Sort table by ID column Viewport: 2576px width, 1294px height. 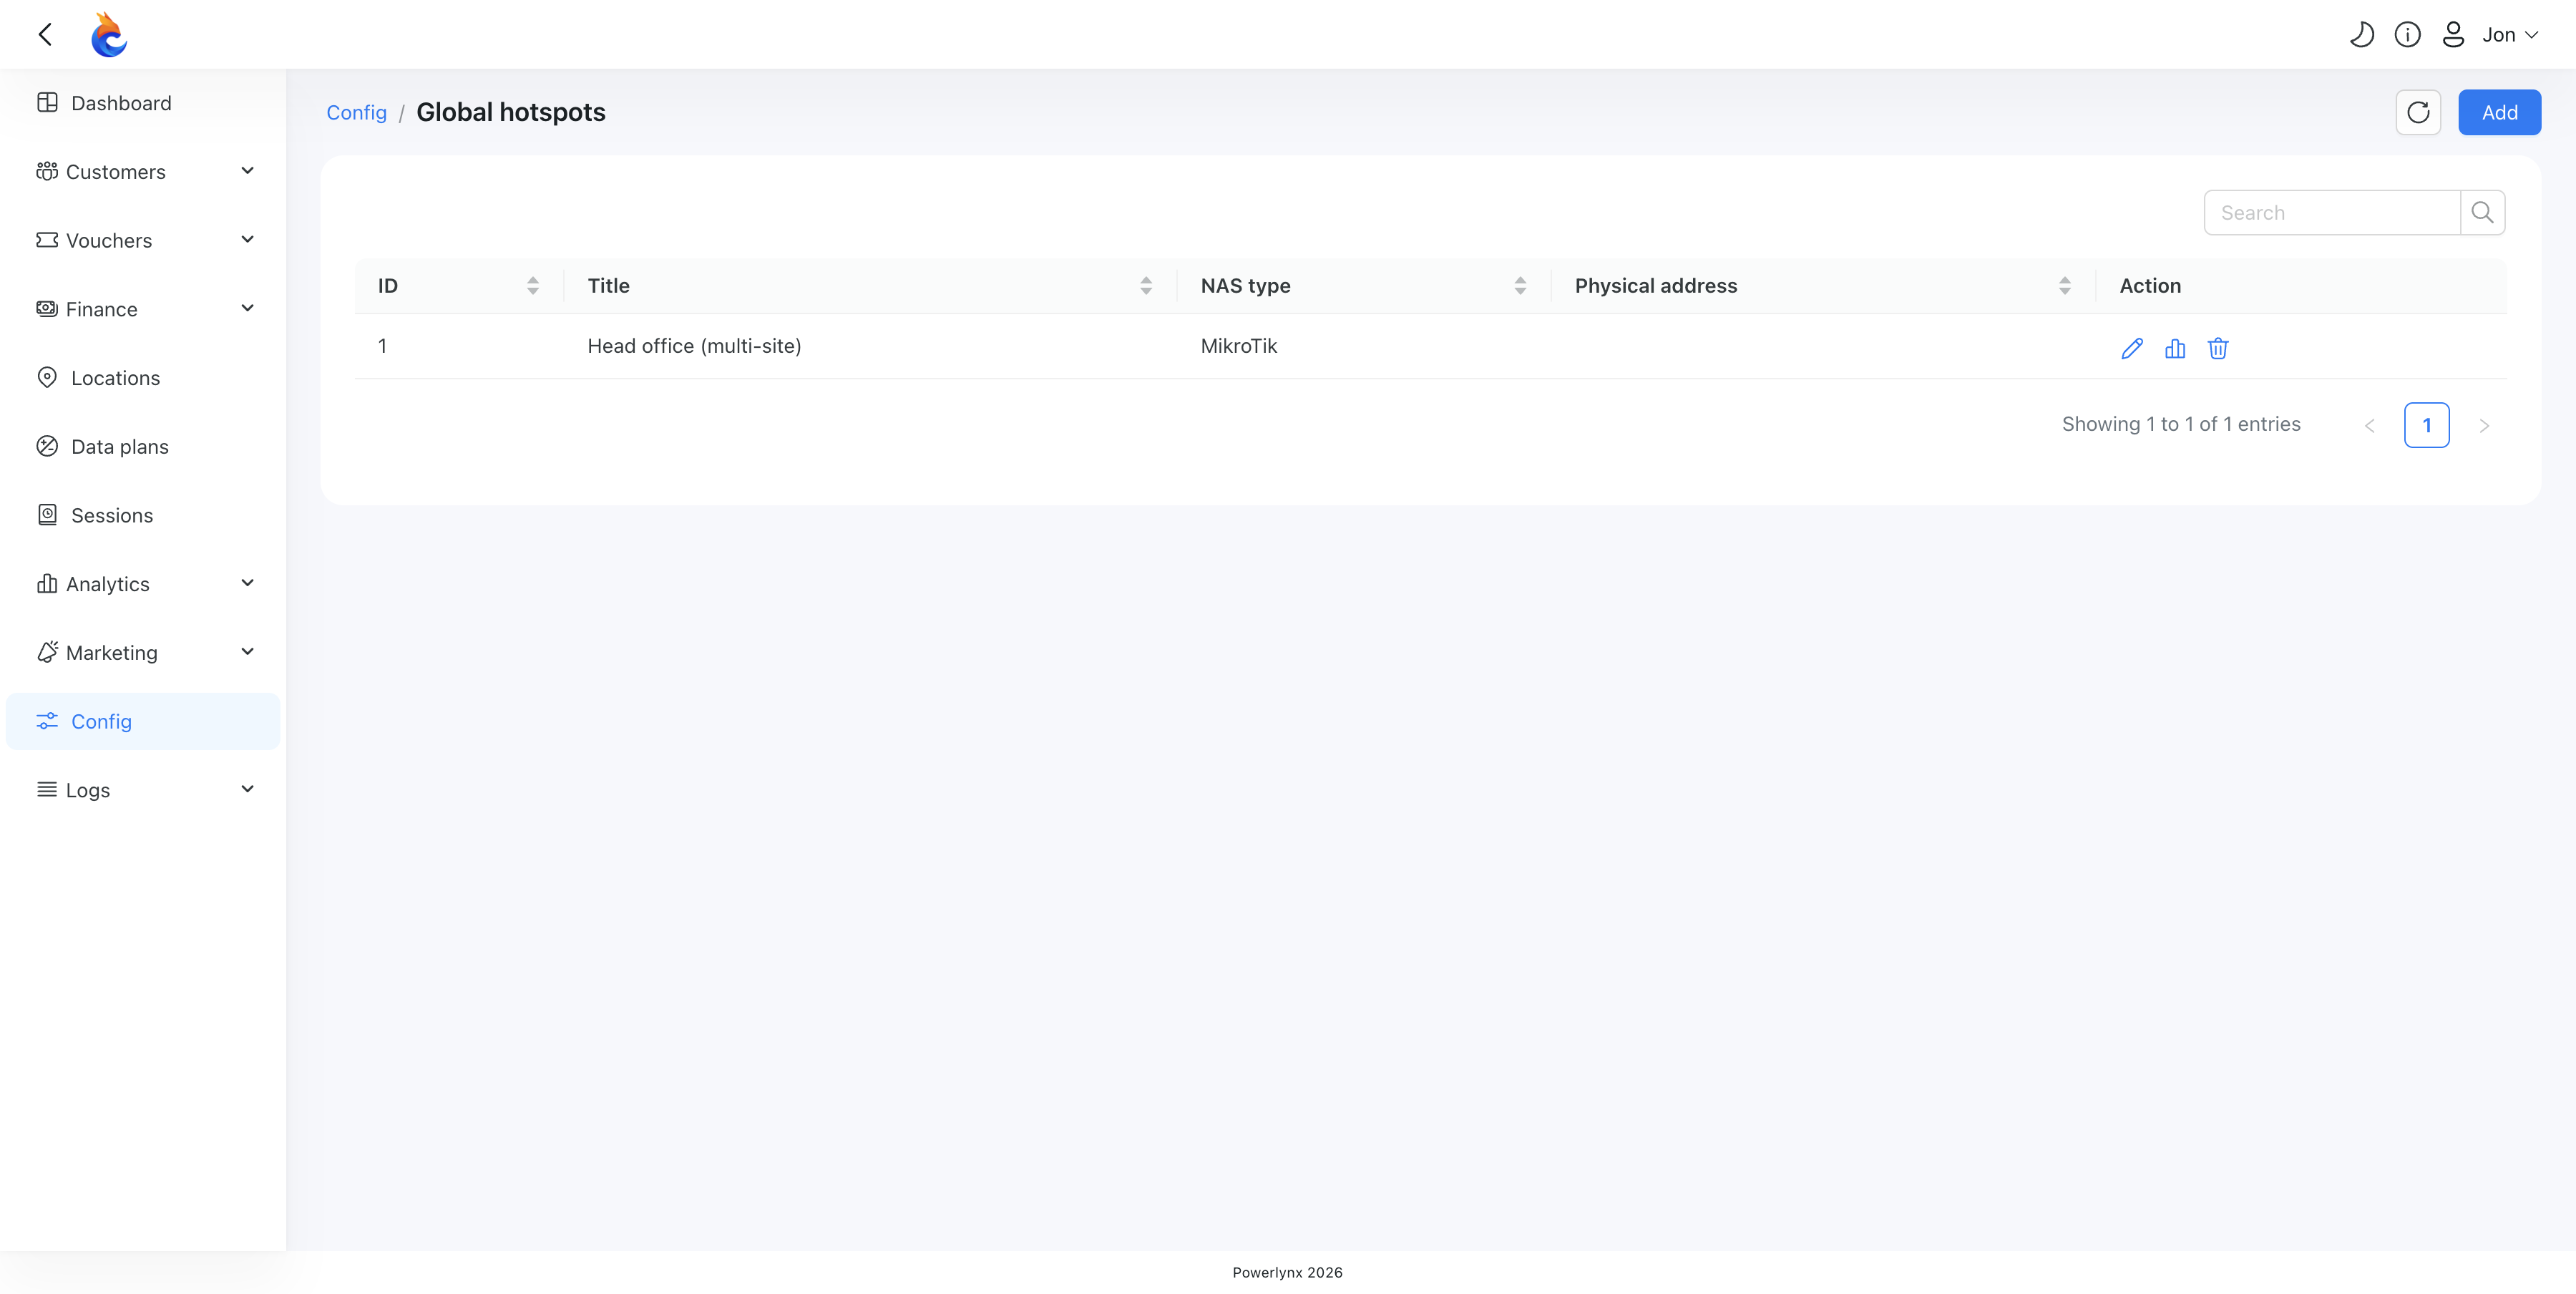click(x=532, y=286)
